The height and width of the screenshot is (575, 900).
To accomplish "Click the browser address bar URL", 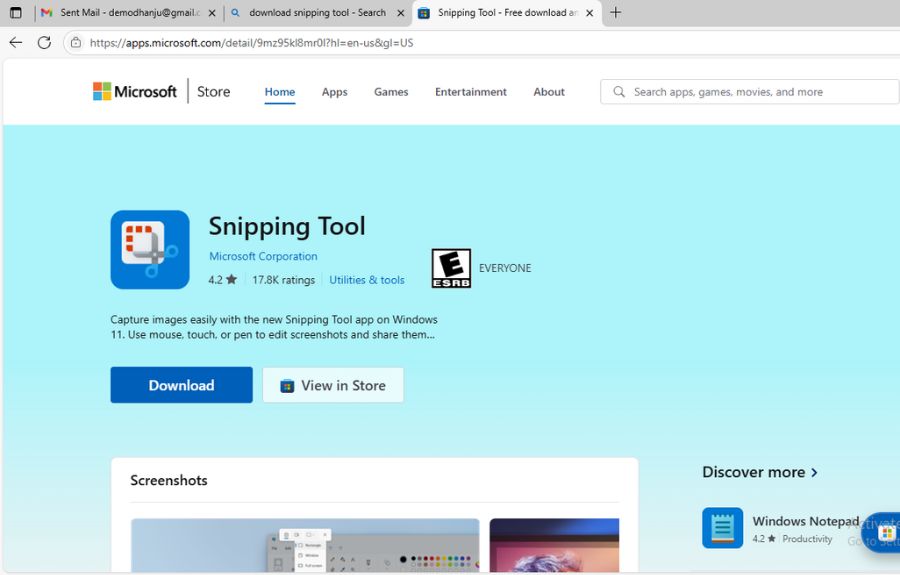I will coord(251,43).
